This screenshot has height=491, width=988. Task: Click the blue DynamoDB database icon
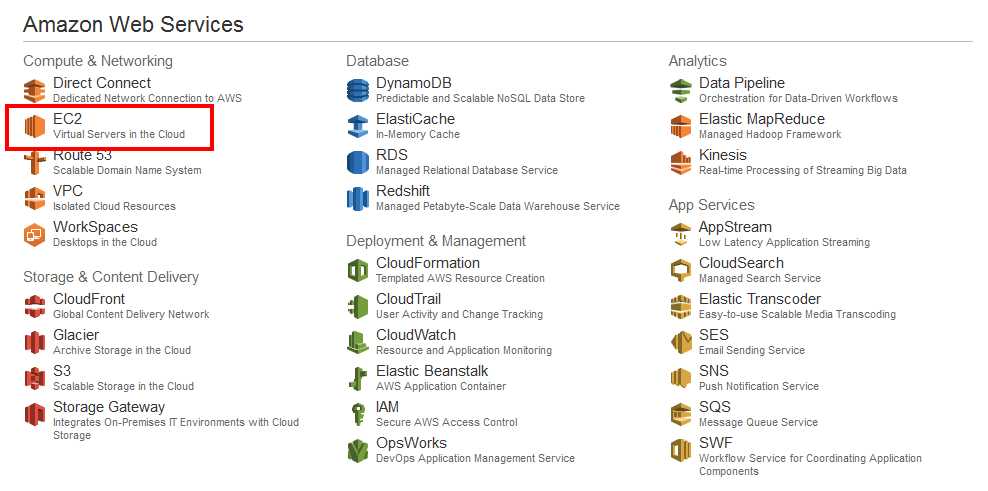[x=358, y=91]
